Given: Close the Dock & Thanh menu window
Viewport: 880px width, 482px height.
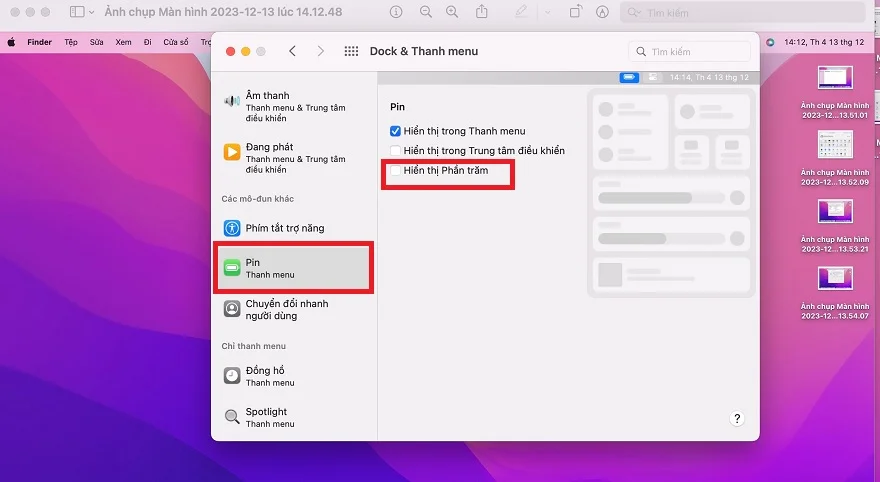Looking at the screenshot, I should 230,52.
